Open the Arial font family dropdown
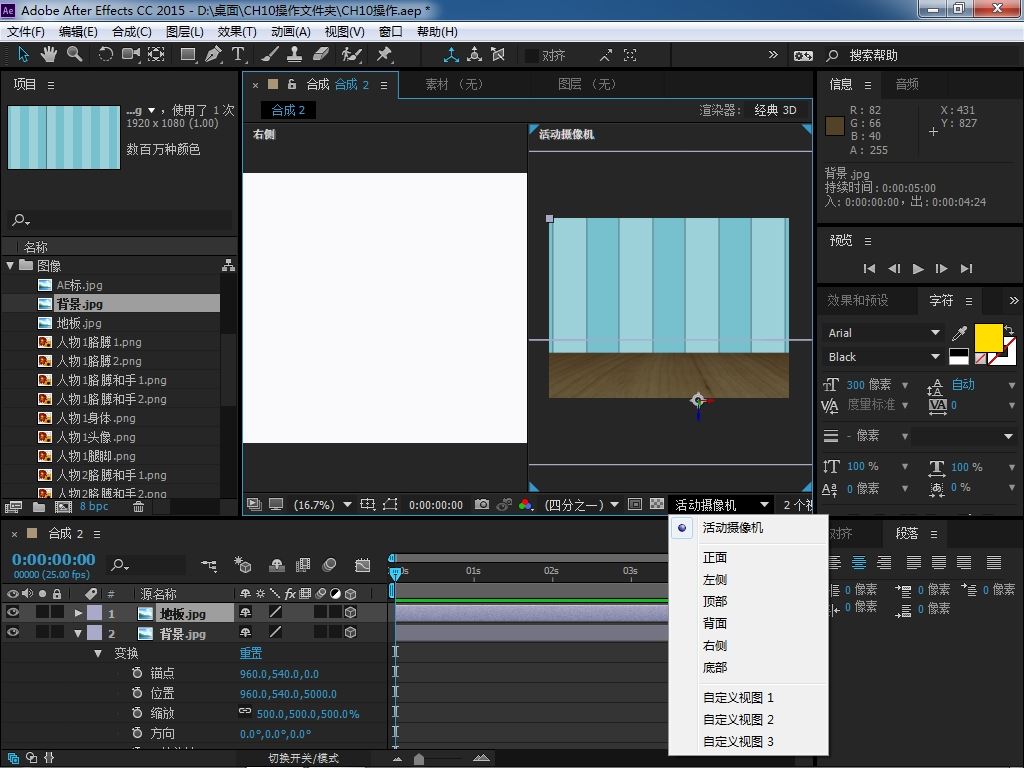The width and height of the screenshot is (1024, 768). [x=884, y=333]
